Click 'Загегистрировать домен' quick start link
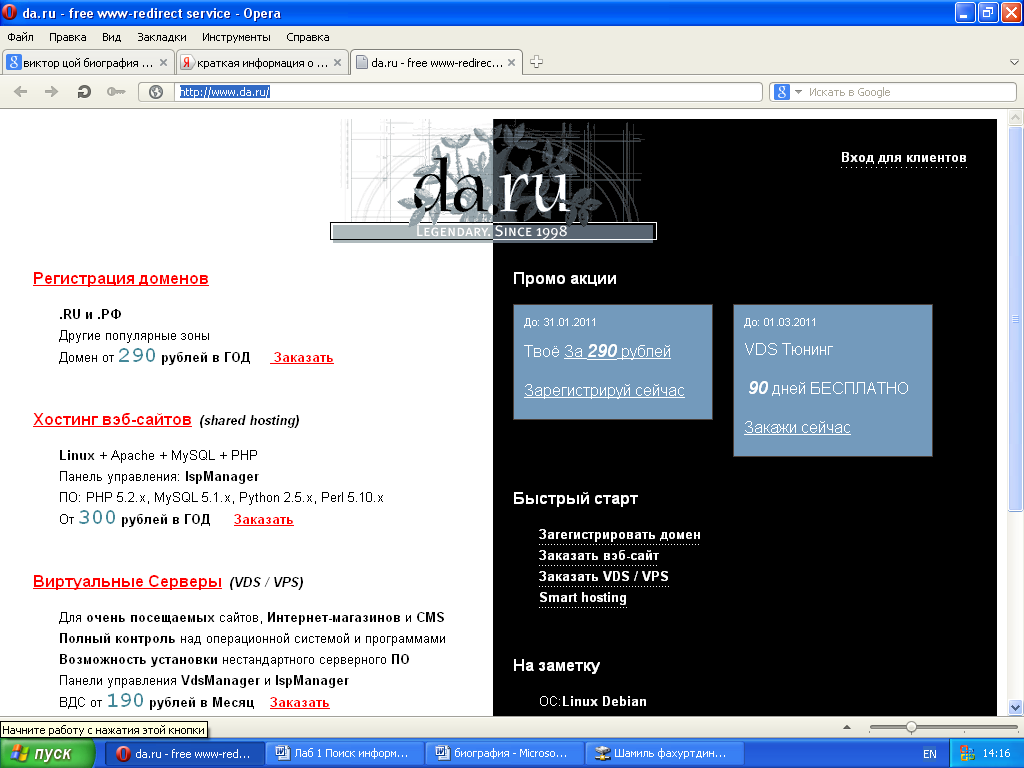The width and height of the screenshot is (1024, 768). coord(619,535)
